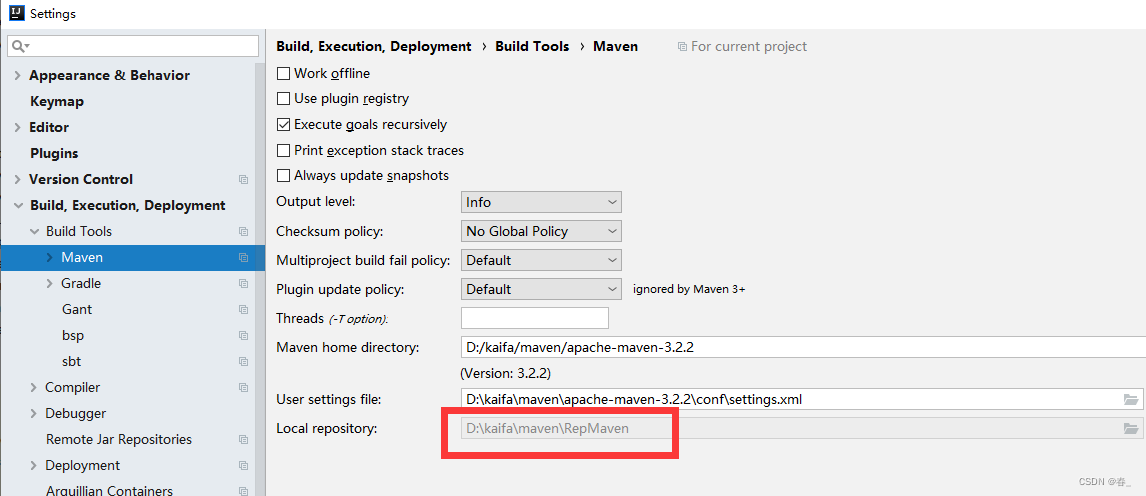
Task: Enable Always update snapshots checkbox
Action: (x=284, y=176)
